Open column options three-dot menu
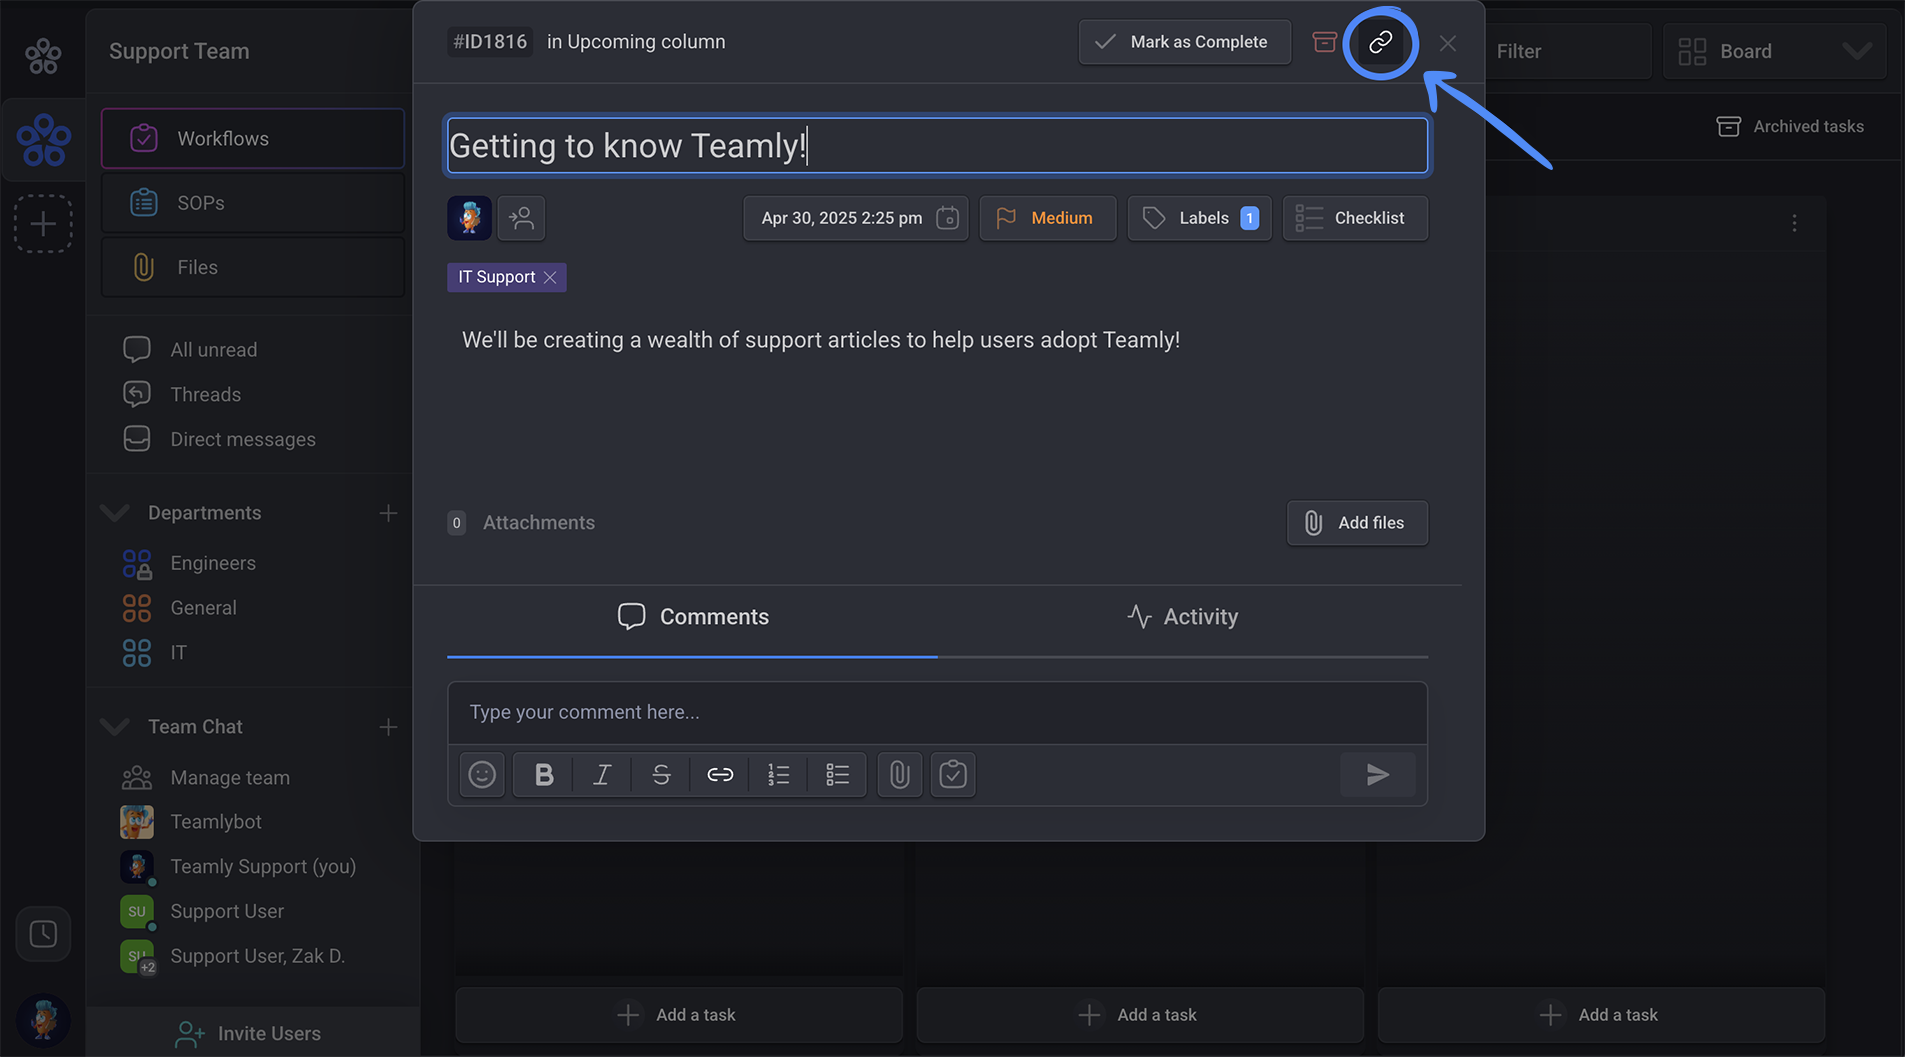Image resolution: width=1905 pixels, height=1057 pixels. click(x=1794, y=223)
